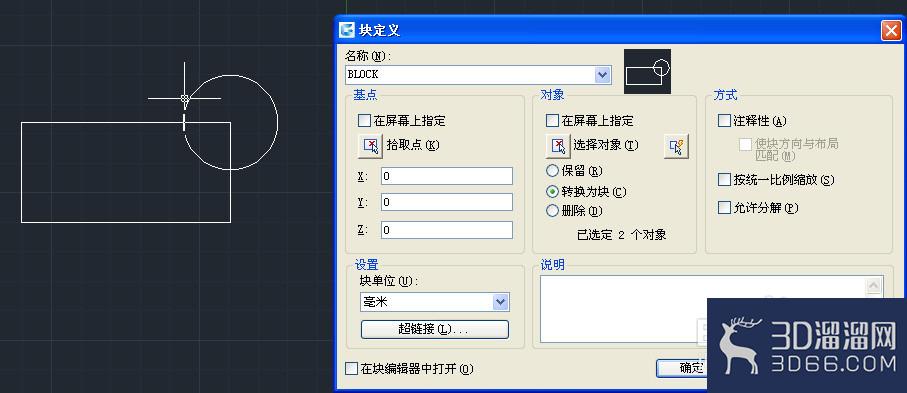Toggle the 注释性 (Annotative) checkbox
Viewport: 907px width, 393px height.
[x=724, y=121]
